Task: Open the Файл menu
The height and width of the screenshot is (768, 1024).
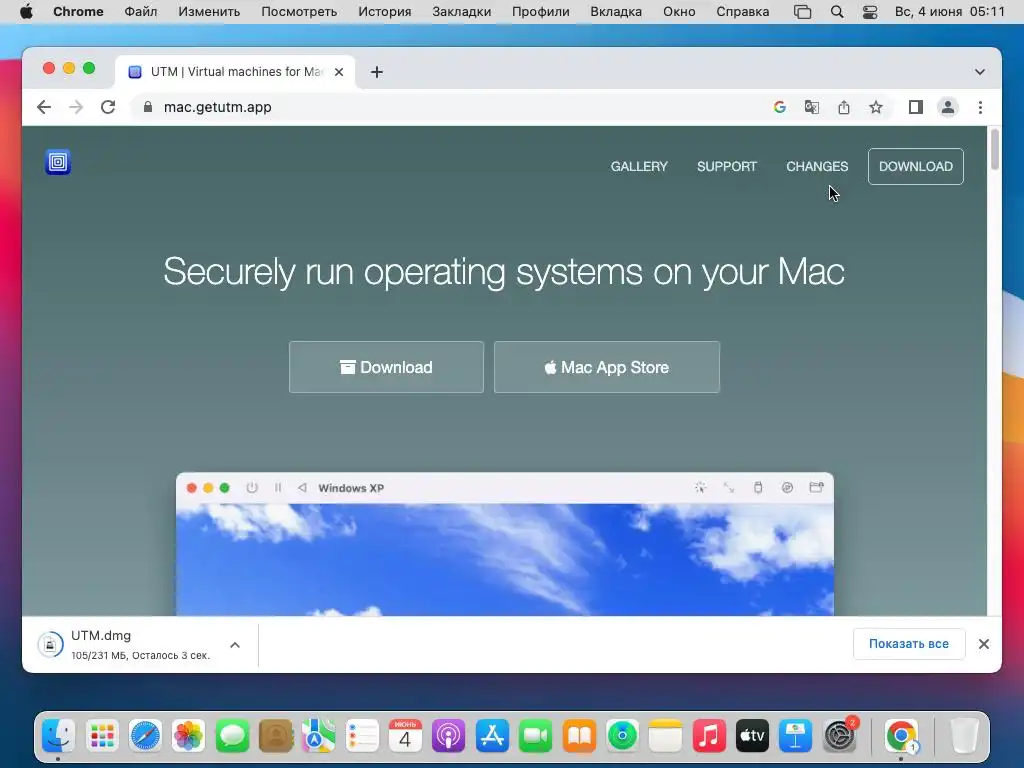Action: (140, 12)
